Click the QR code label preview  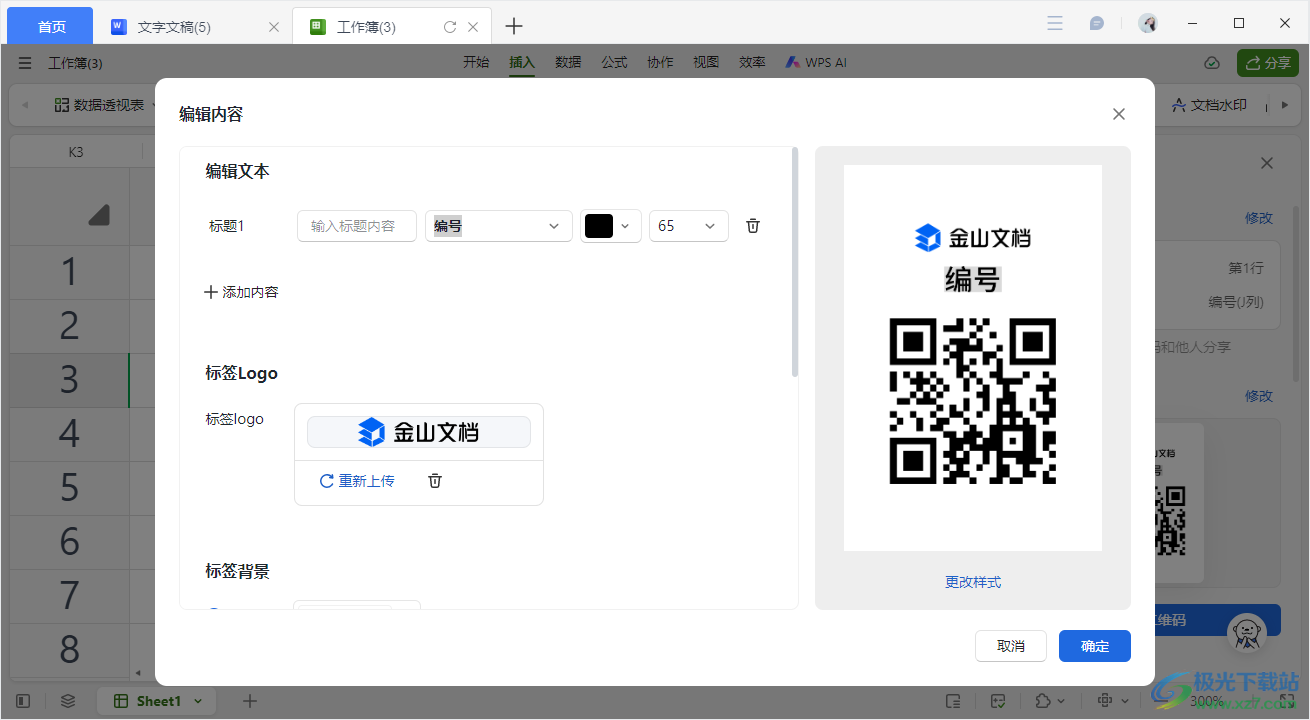pyautogui.click(x=973, y=358)
